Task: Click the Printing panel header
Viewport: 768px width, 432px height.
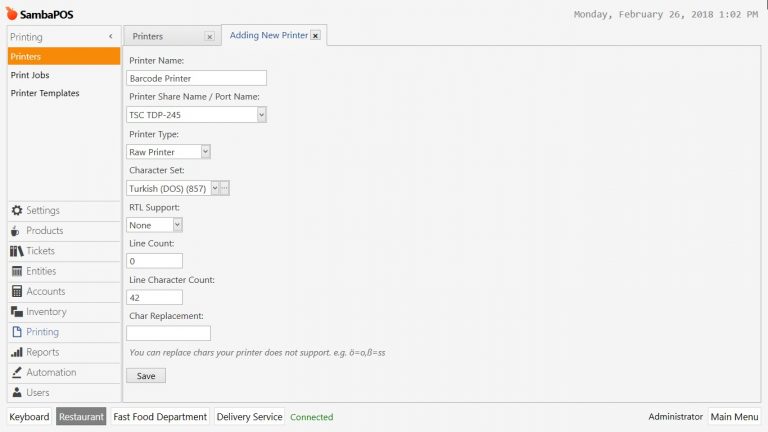Action: (64, 37)
